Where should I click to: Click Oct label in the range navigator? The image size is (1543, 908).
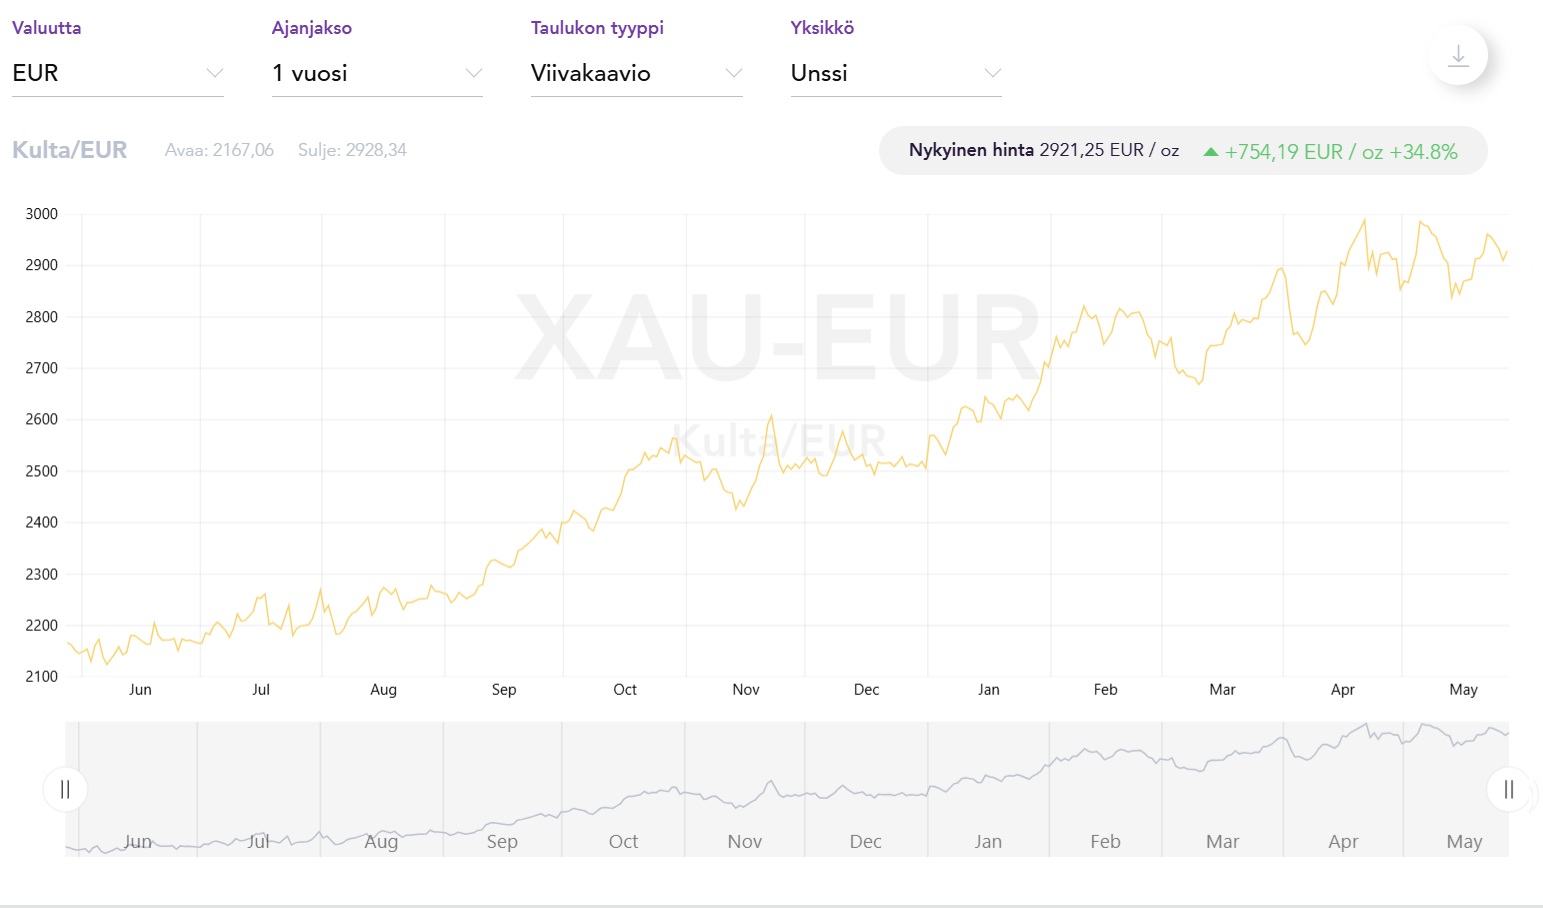pyautogui.click(x=623, y=842)
